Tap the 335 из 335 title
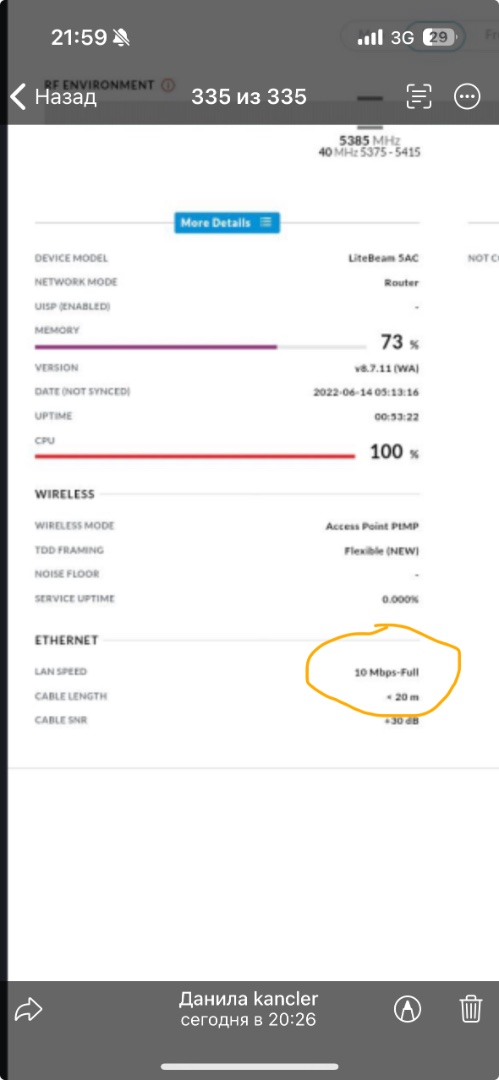499x1080 pixels. [x=249, y=97]
